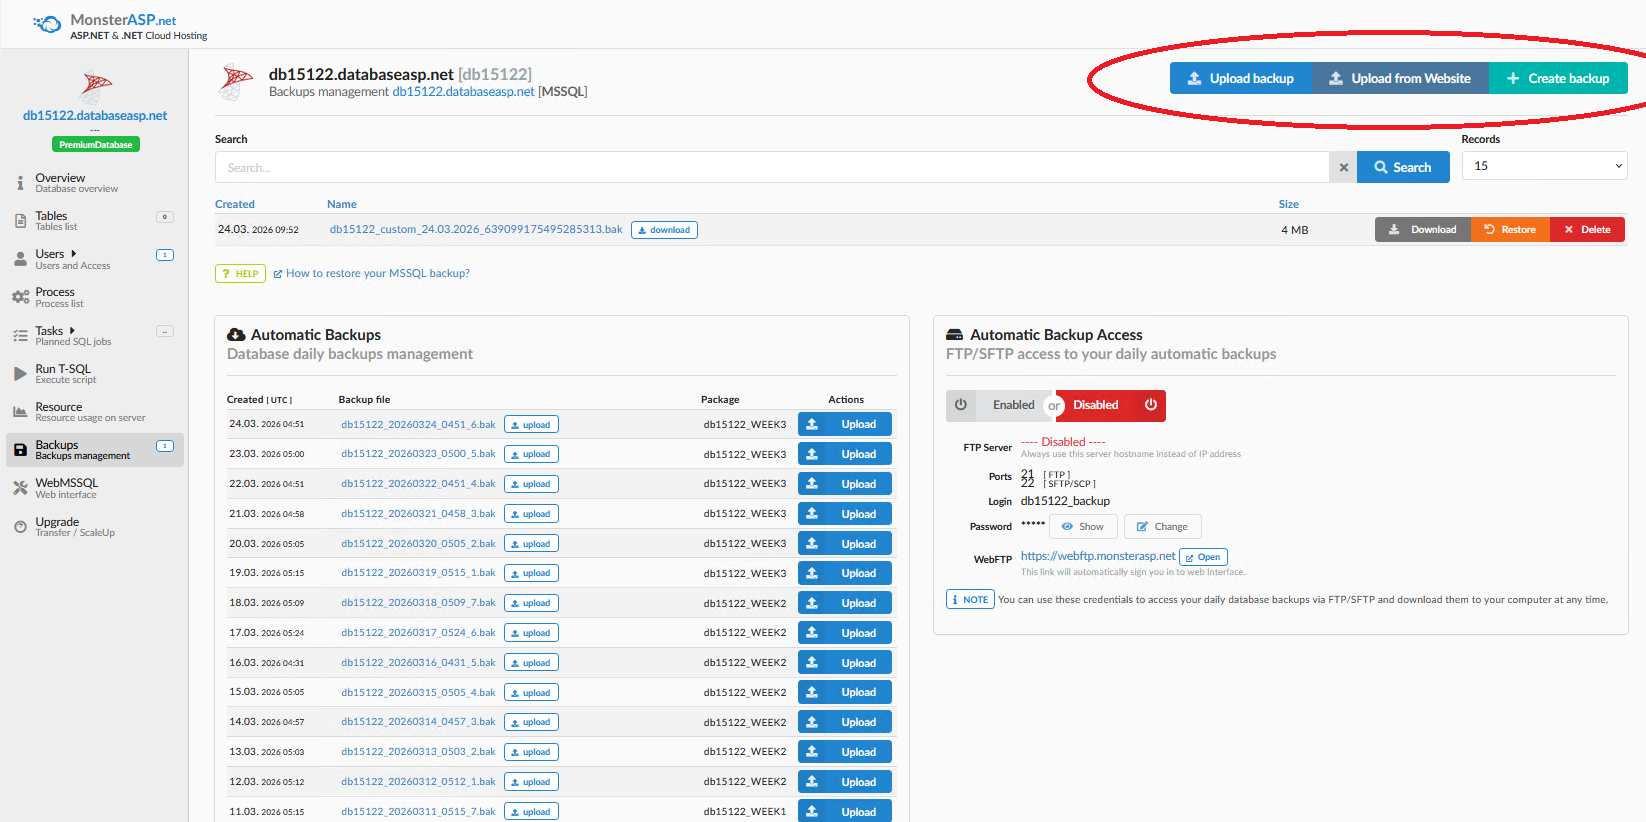Open the webftp.monsterasp.net link
1646x822 pixels.
point(1097,556)
